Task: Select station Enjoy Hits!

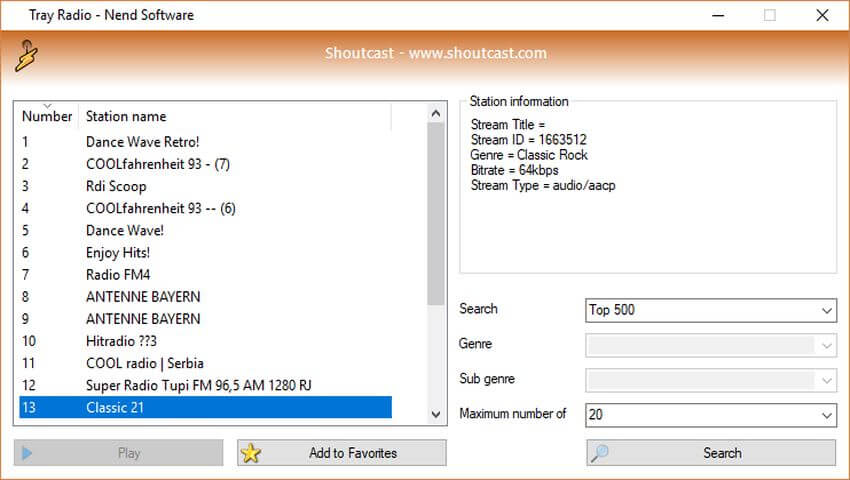Action: pyautogui.click(x=205, y=253)
